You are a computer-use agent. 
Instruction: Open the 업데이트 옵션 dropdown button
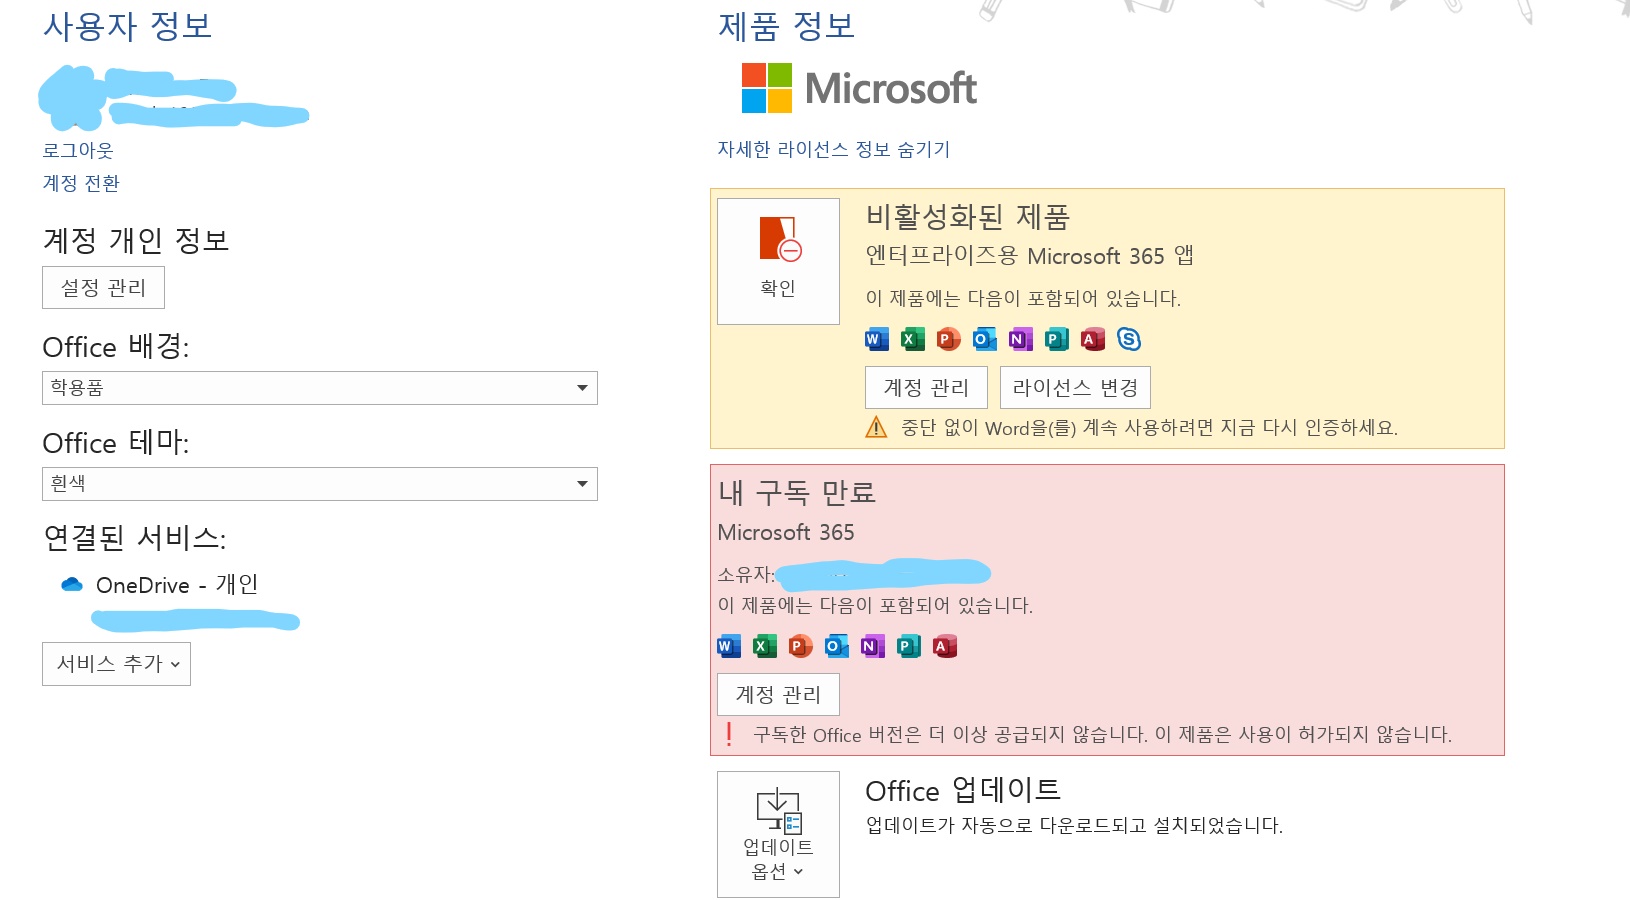coord(778,834)
